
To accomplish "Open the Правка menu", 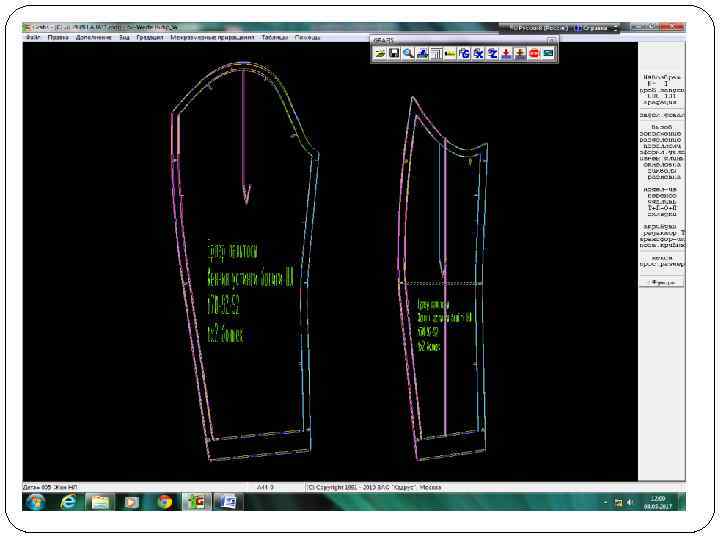I will tap(58, 37).
